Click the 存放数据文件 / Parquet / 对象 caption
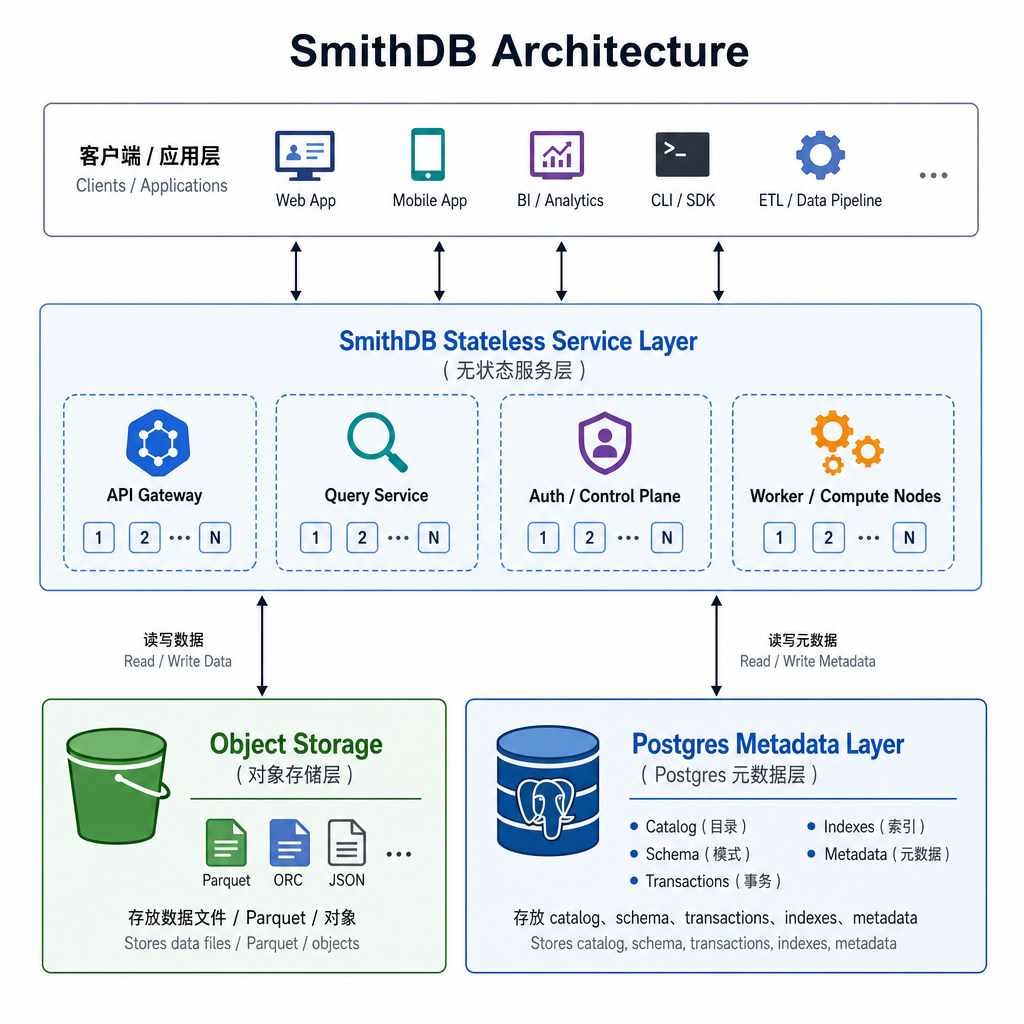The height and width of the screenshot is (1024, 1024). pos(242,918)
